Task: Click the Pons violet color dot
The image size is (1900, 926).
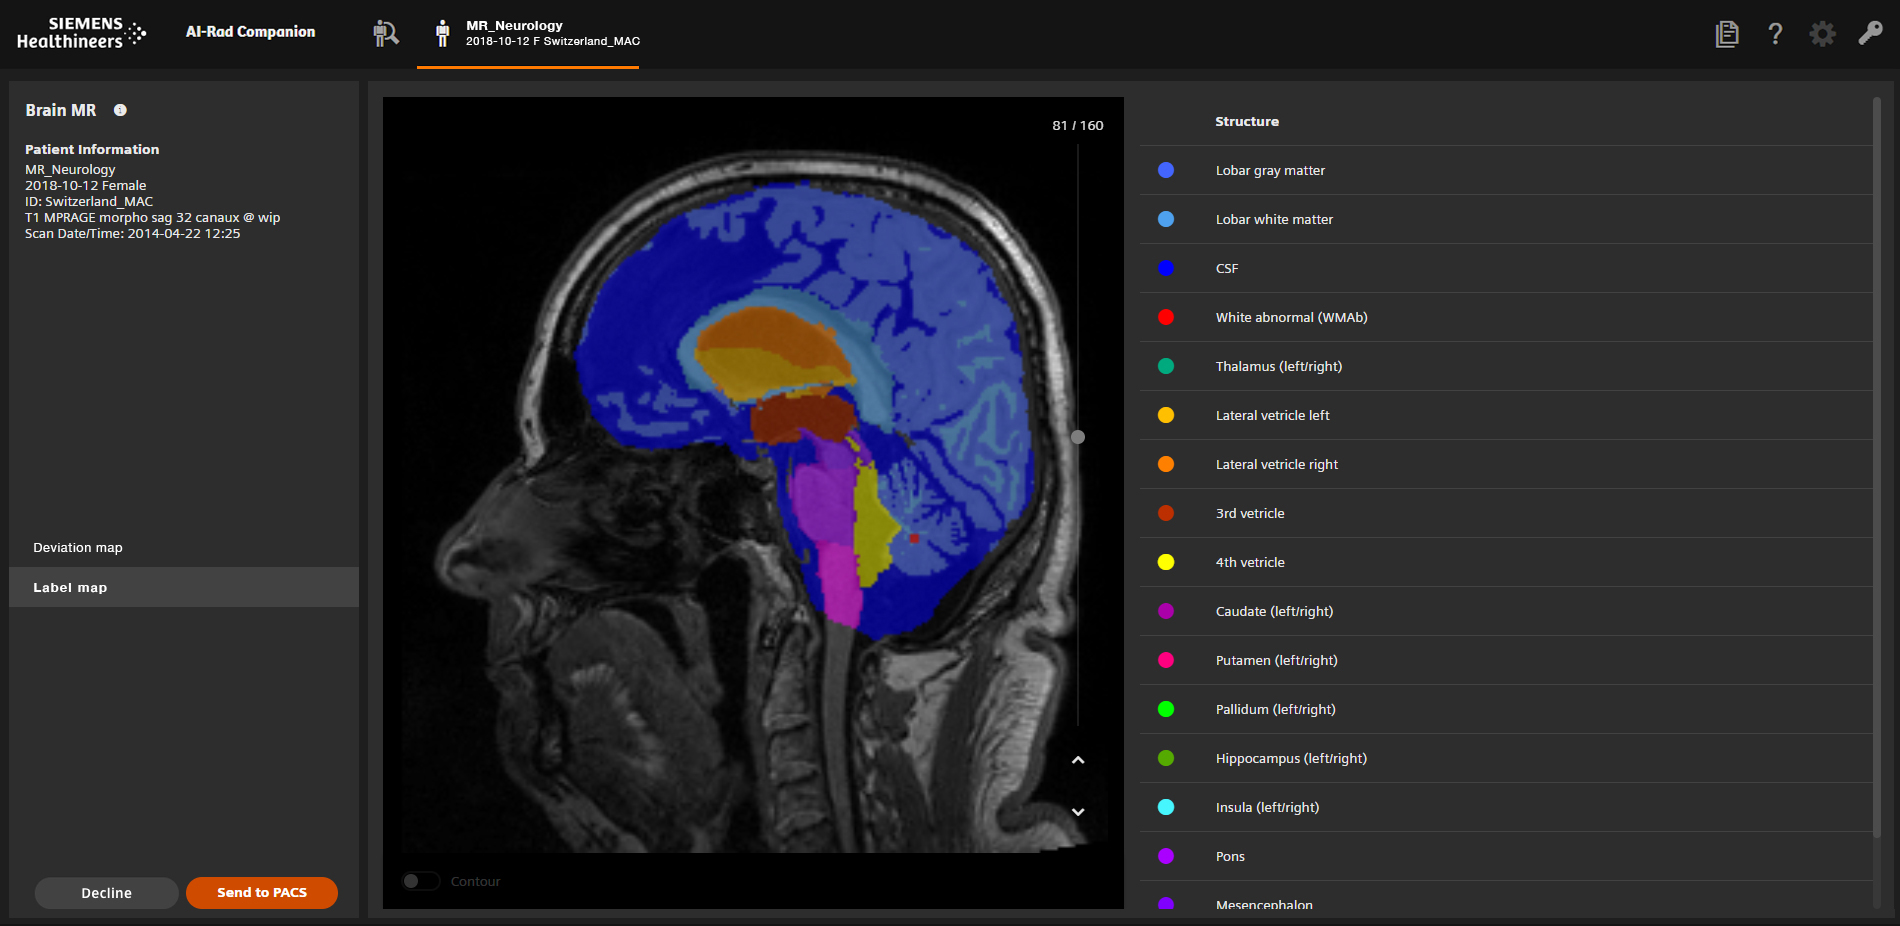Action: tap(1166, 856)
